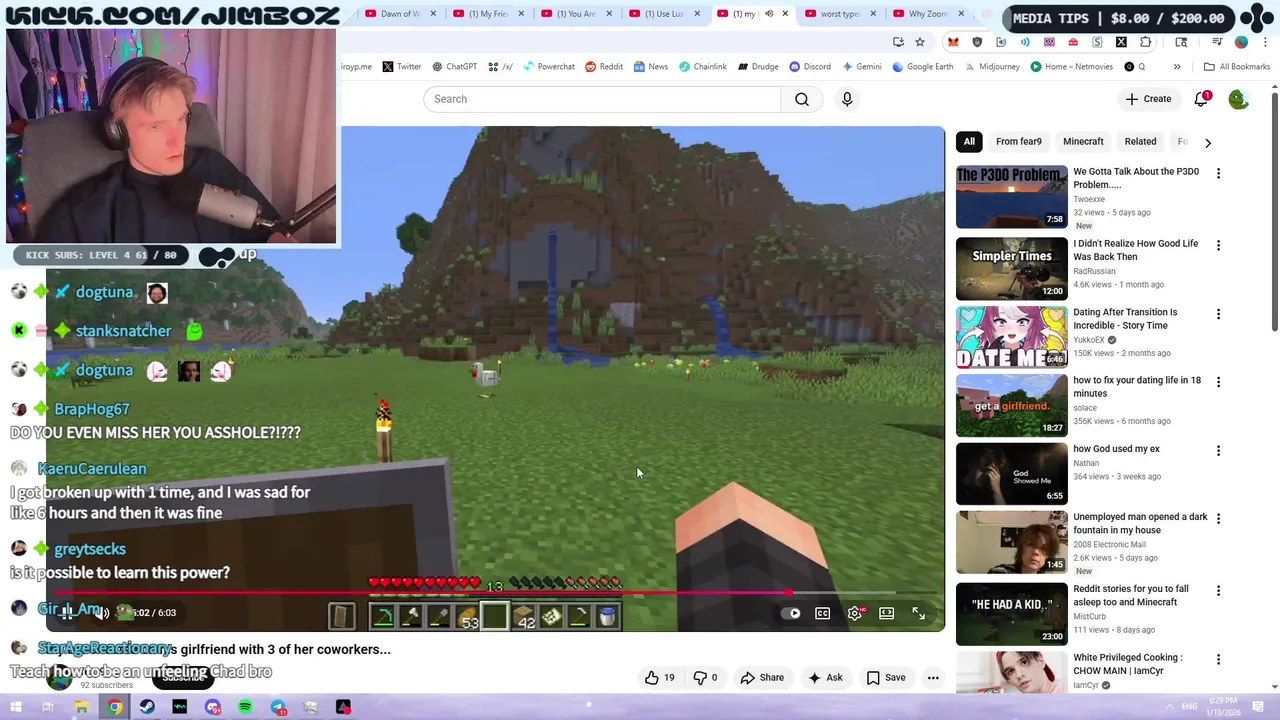Viewport: 1280px width, 720px height.
Task: Open 'The P3D0 Problem' video thumbnail
Action: (x=1011, y=197)
